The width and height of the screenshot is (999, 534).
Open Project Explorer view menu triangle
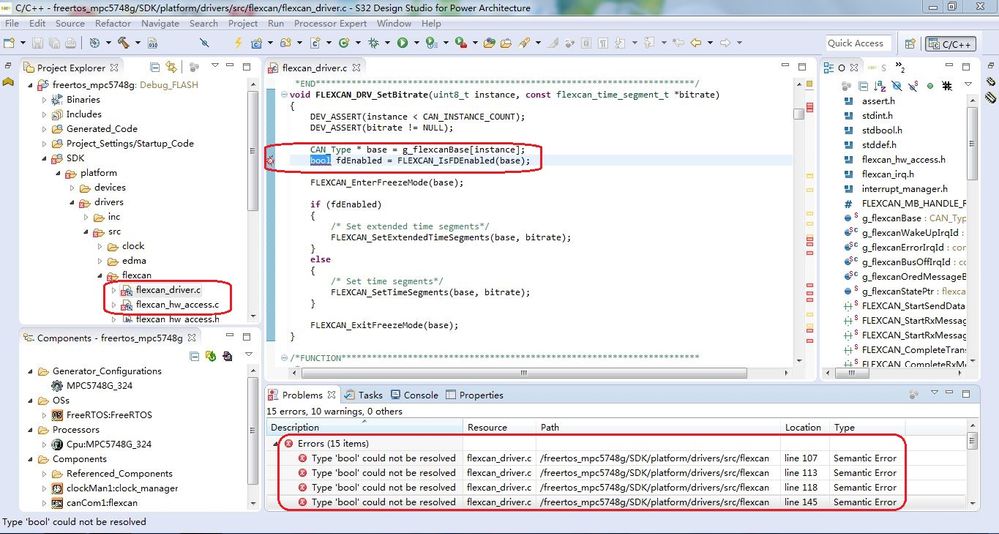pyautogui.click(x=215, y=65)
